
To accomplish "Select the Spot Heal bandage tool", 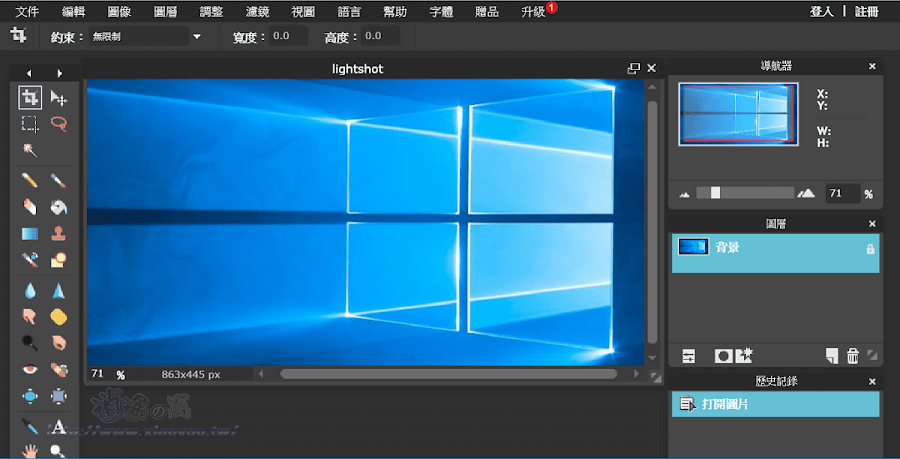I will pos(59,369).
